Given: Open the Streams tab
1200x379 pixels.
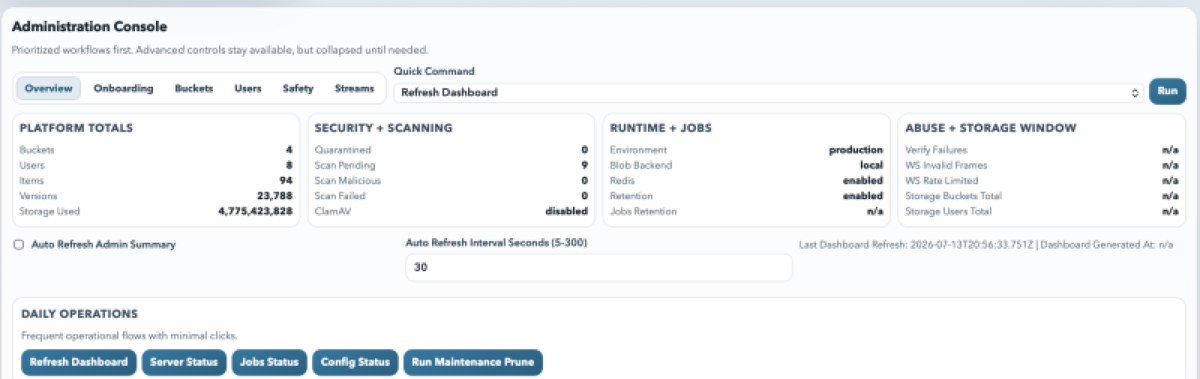Looking at the screenshot, I should (354, 88).
